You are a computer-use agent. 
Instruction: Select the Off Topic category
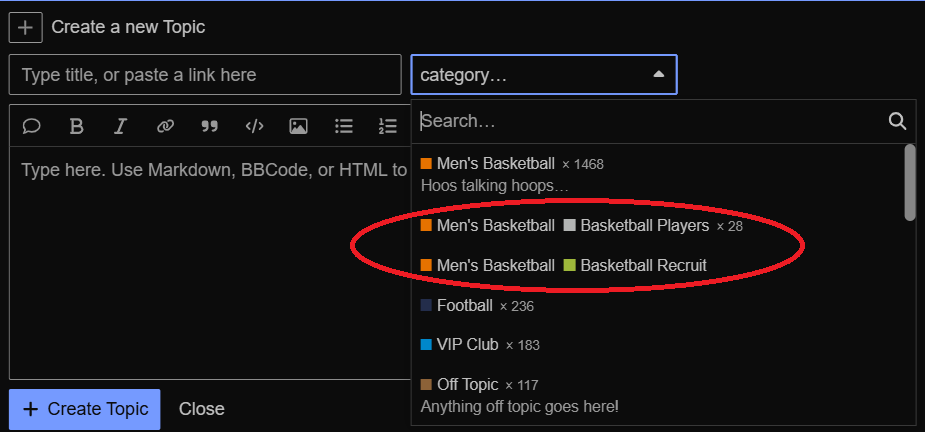coord(467,384)
